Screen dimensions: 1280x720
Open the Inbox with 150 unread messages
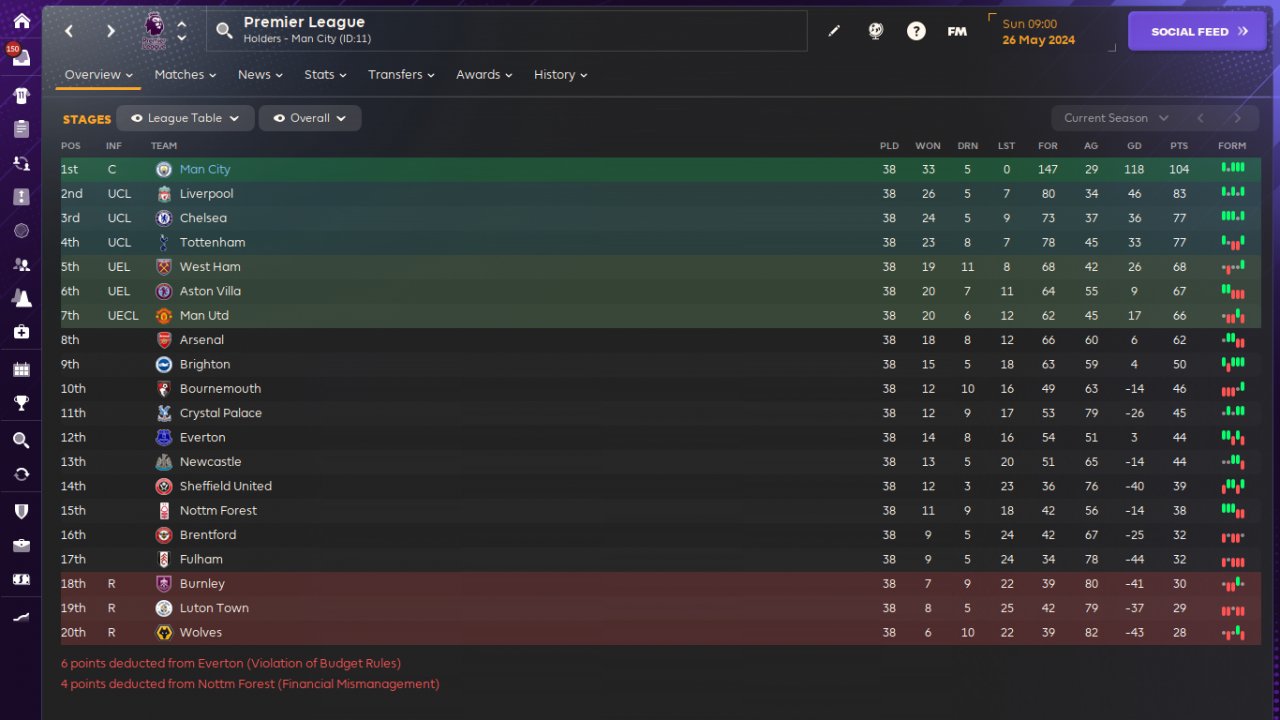[x=21, y=57]
